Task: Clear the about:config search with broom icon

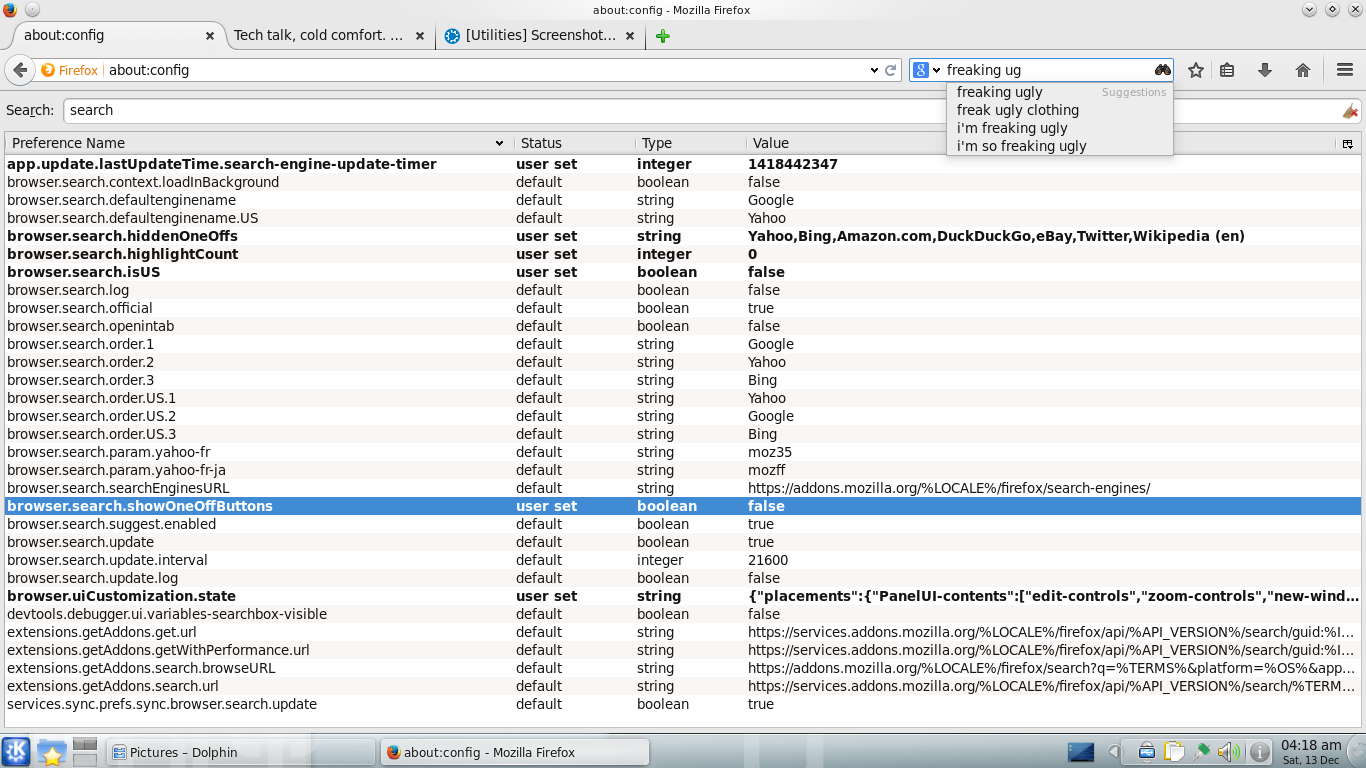Action: [1350, 111]
